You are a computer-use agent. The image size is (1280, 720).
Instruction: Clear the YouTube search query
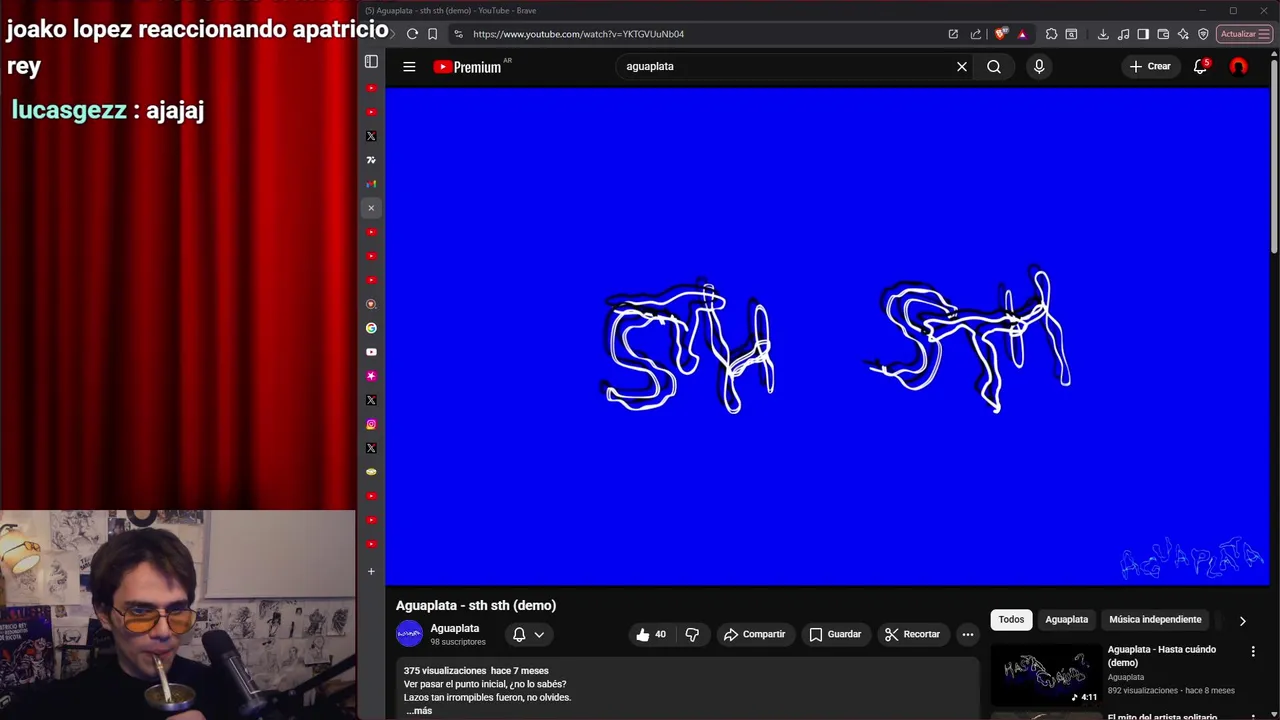point(962,66)
